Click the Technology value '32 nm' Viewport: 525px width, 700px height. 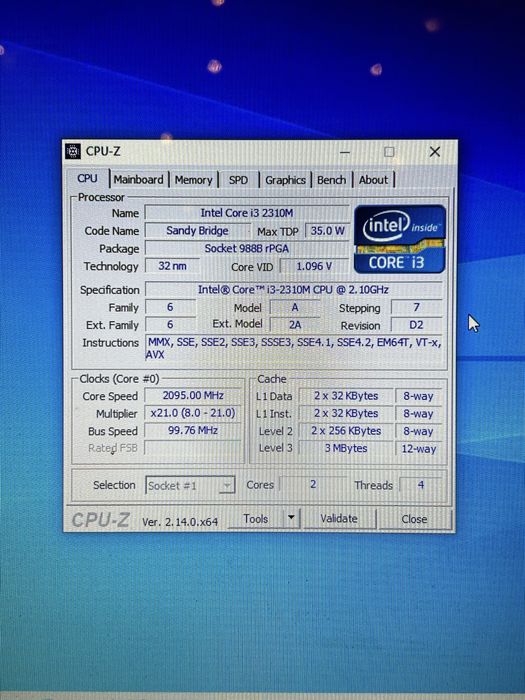pyautogui.click(x=172, y=266)
